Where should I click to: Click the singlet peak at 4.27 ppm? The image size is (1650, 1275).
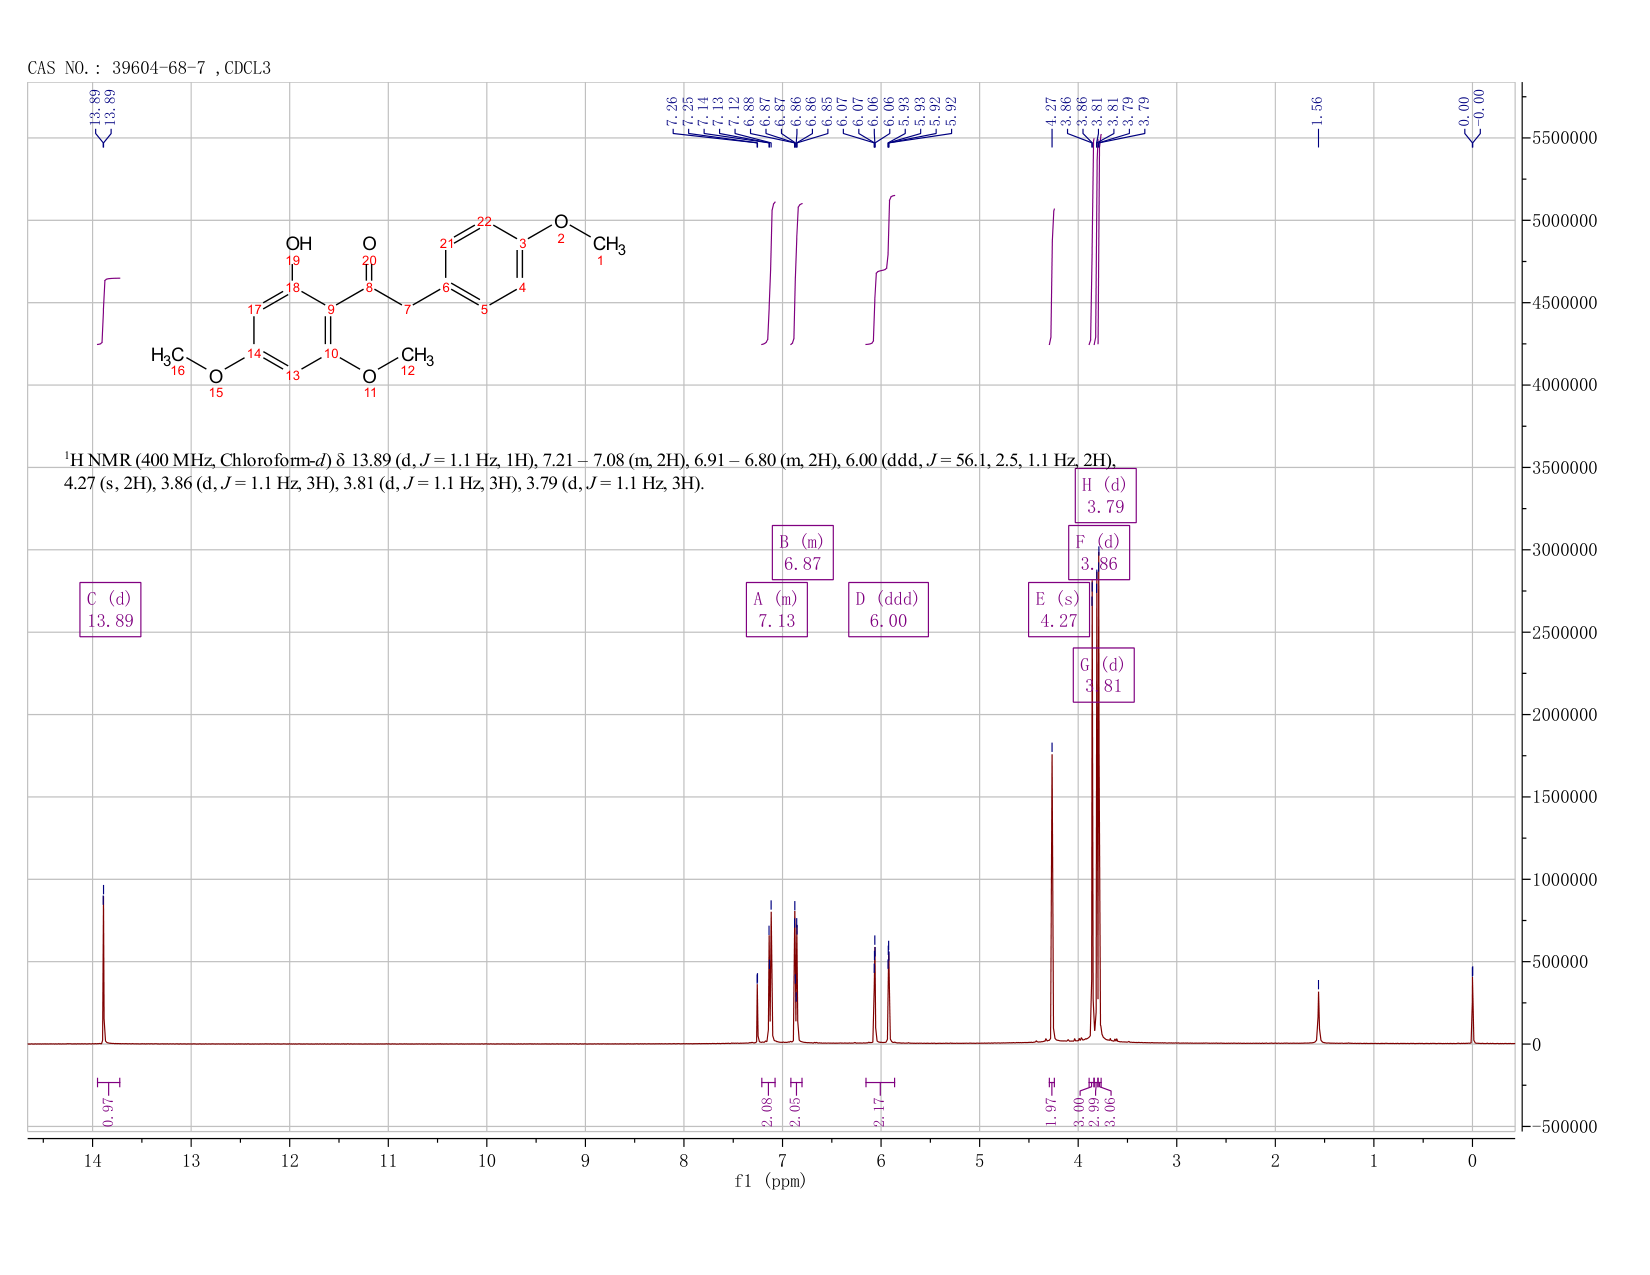[x=1052, y=900]
